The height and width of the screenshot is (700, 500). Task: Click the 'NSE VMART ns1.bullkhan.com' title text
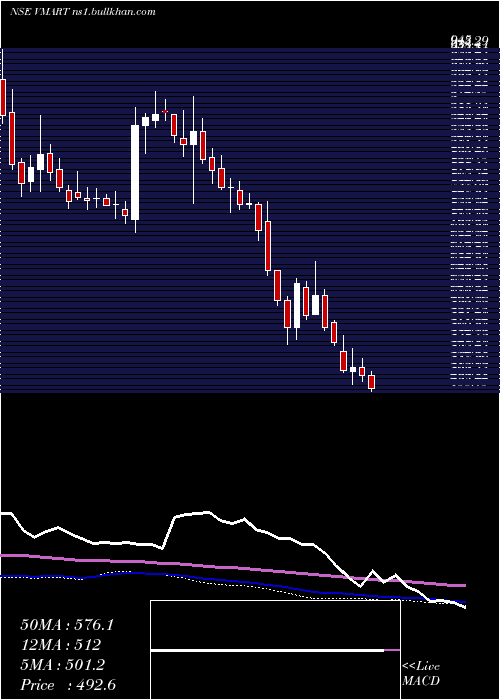click(x=83, y=12)
